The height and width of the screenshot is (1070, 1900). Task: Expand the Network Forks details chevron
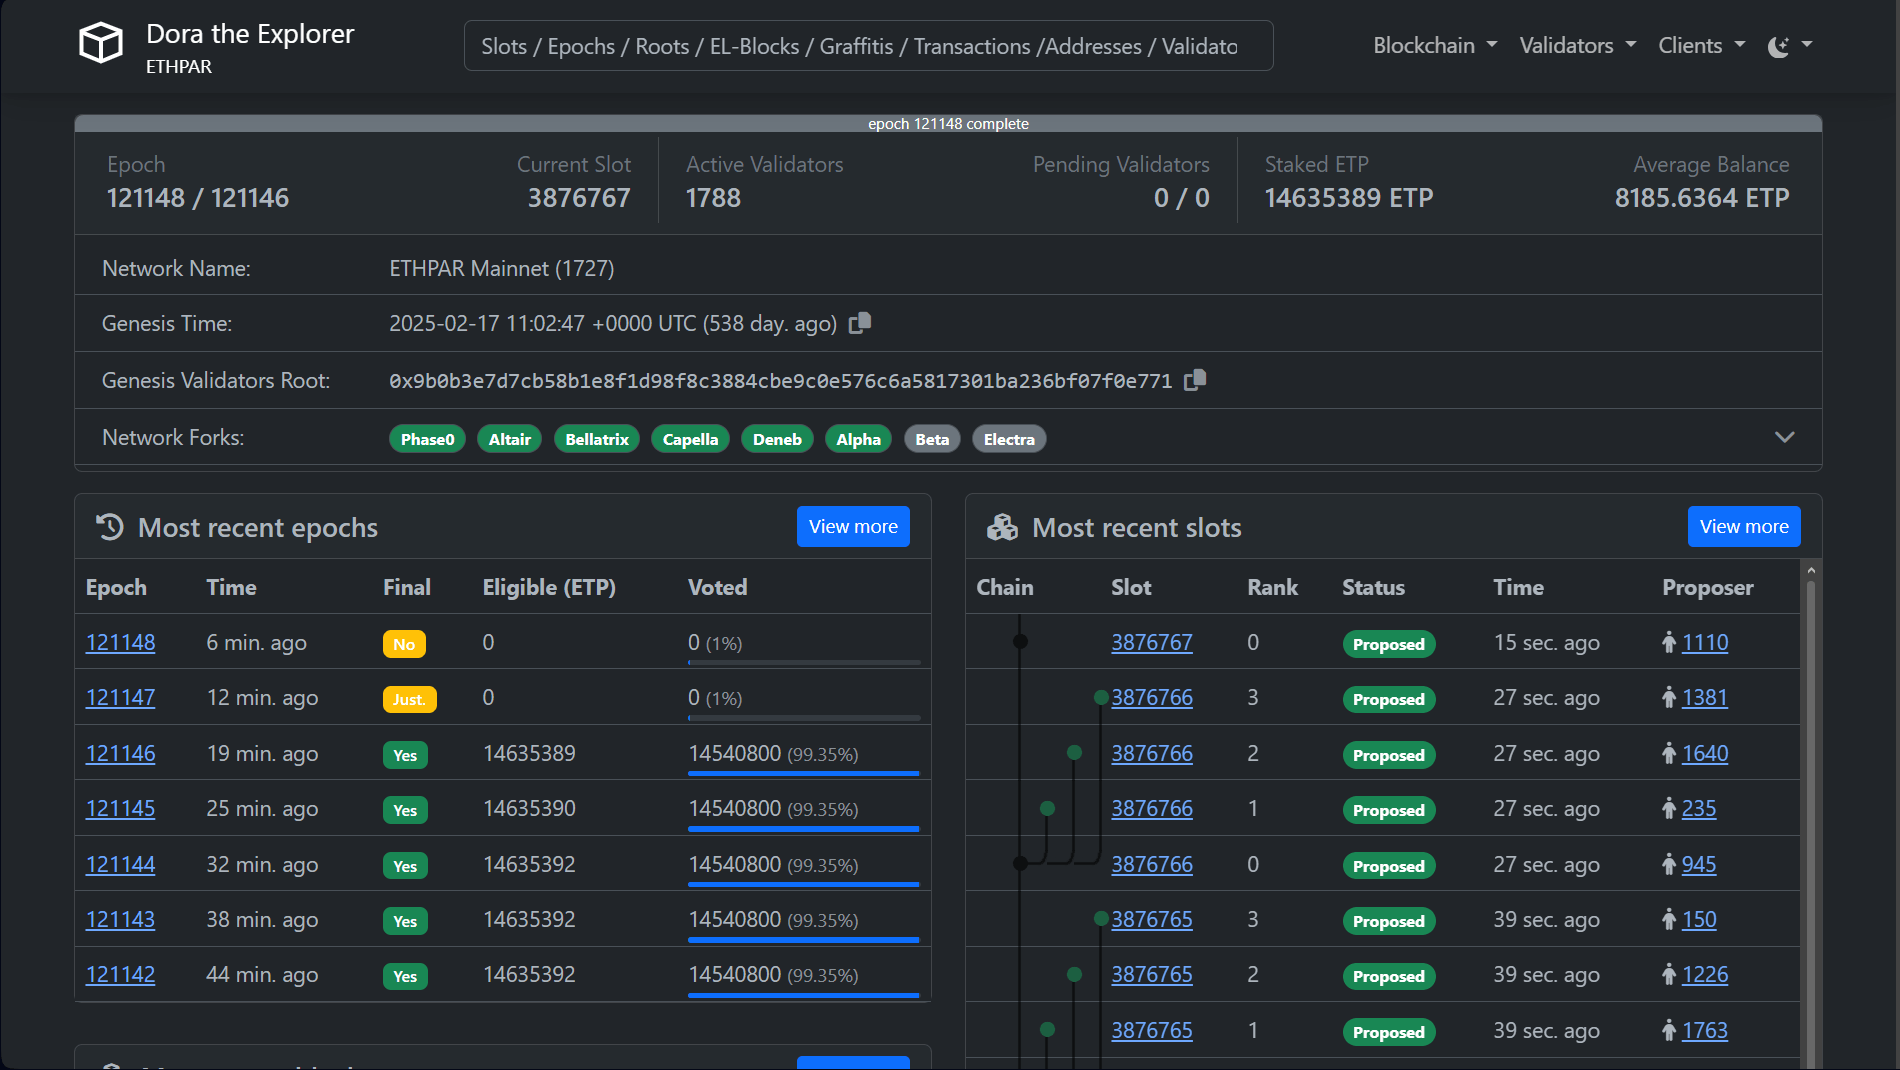pyautogui.click(x=1784, y=437)
